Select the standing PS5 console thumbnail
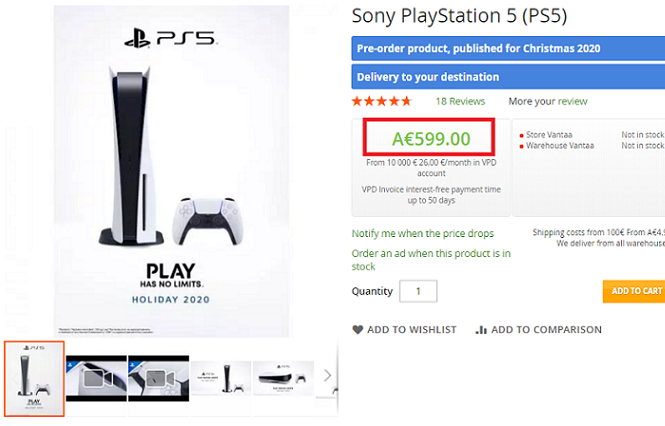Viewport: 665px width, 426px height. [221, 379]
